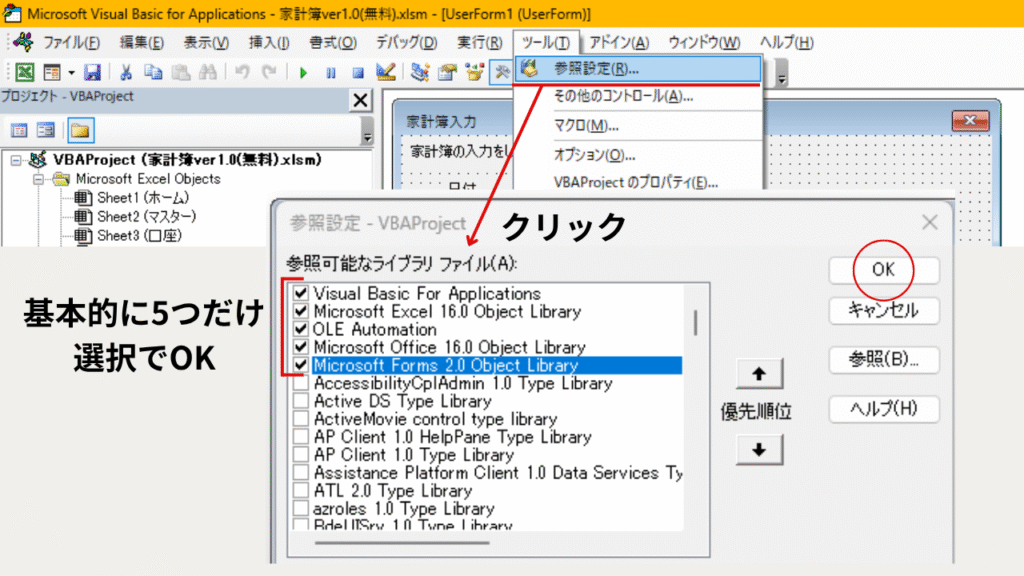
Task: Click the Break pause icon
Action: click(x=330, y=72)
